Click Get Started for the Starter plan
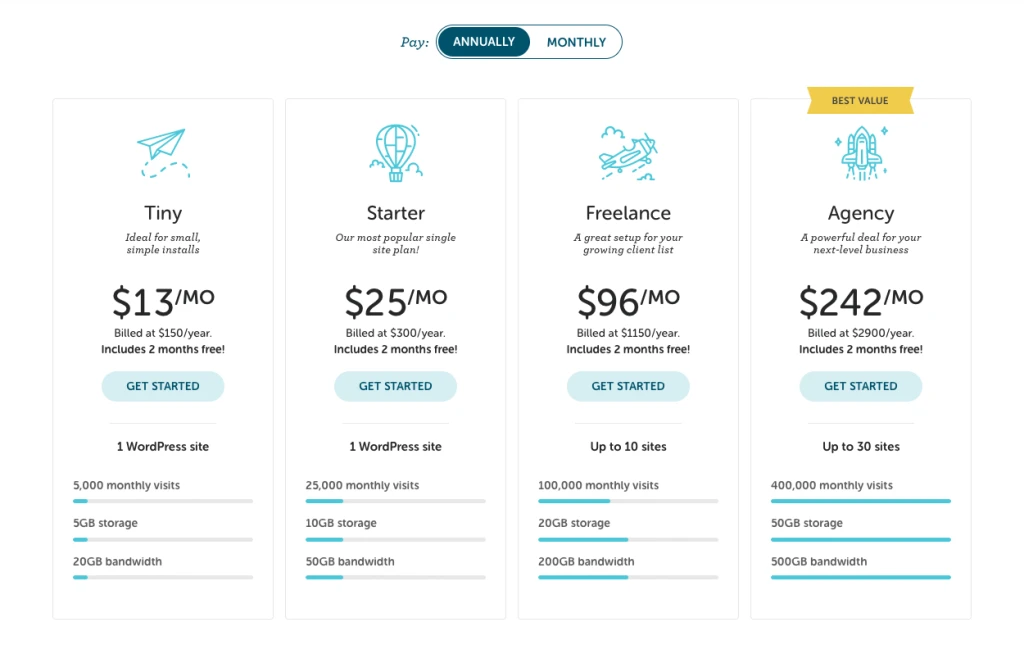Screen dimensions: 1024x645 click(395, 386)
